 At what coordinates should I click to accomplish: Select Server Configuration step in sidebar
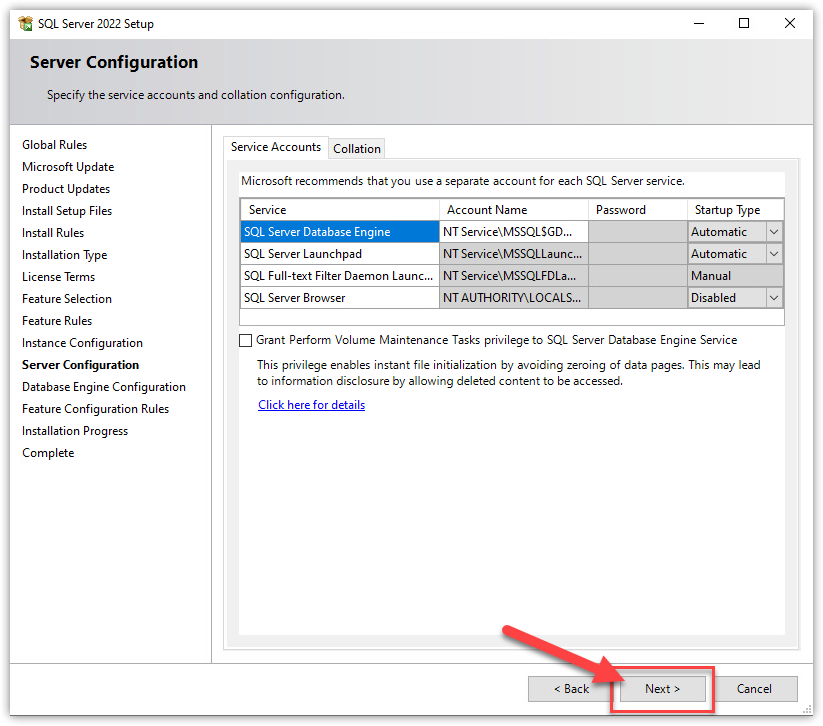coord(80,365)
